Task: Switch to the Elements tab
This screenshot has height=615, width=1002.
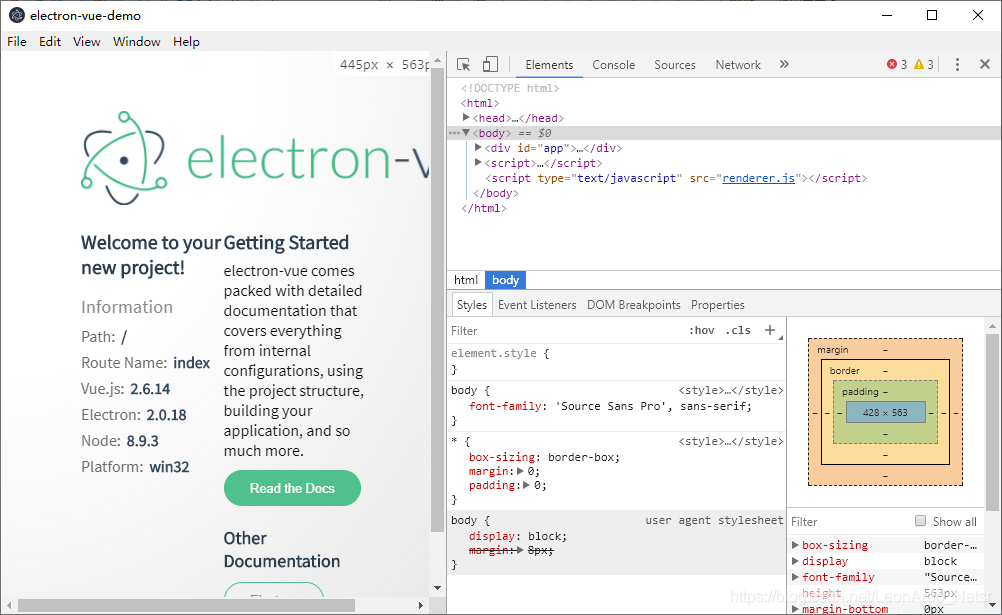Action: [549, 65]
